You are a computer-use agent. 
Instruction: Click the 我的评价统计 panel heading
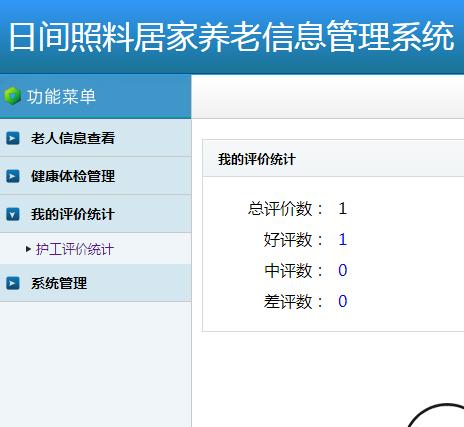(x=257, y=159)
